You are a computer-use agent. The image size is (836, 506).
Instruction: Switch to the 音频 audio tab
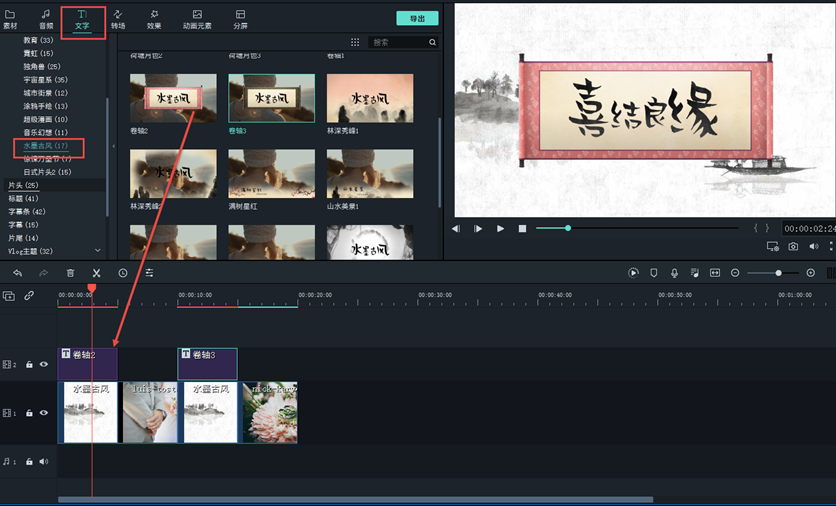click(46, 19)
